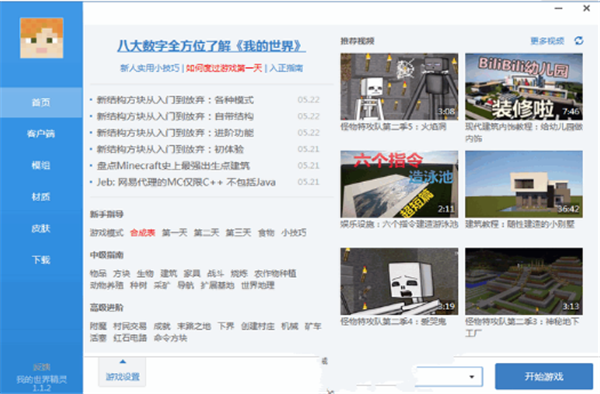Screen dimensions: 600x394
Task: Click the up arrow above 游戏设置
Action: coord(122,361)
